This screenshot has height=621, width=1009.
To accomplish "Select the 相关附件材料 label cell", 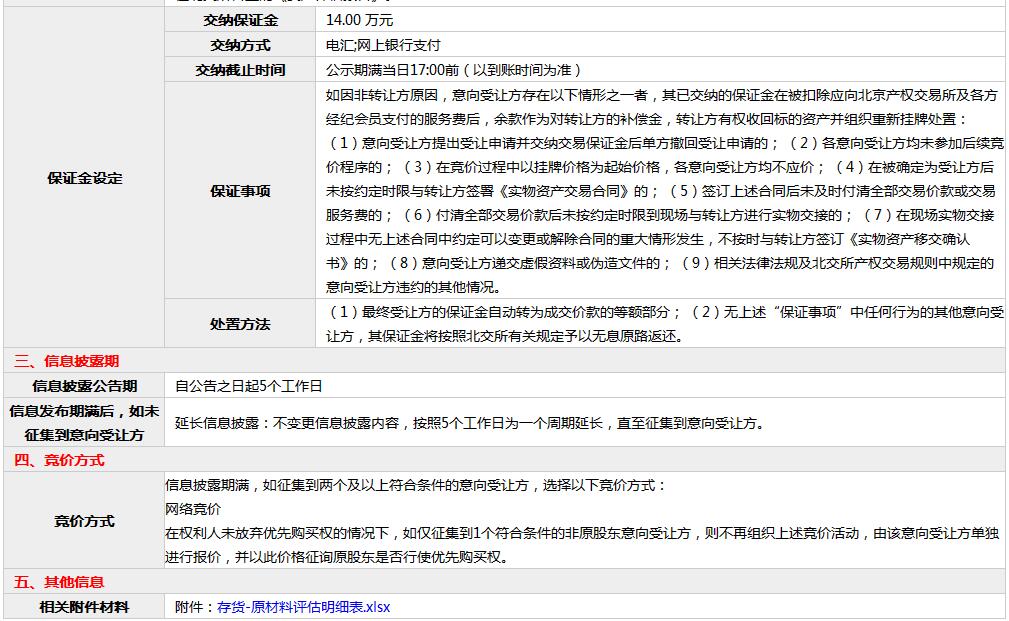I will click(84, 607).
